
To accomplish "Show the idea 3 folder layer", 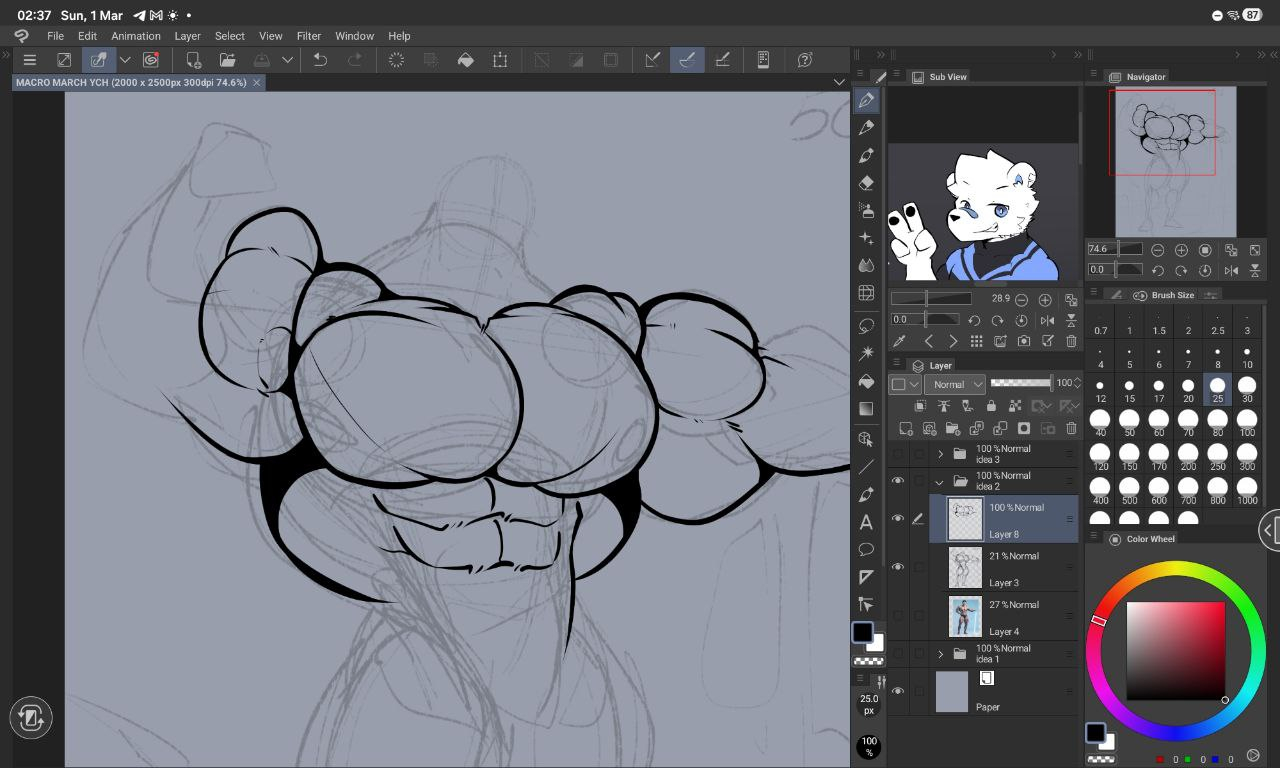I will click(897, 454).
